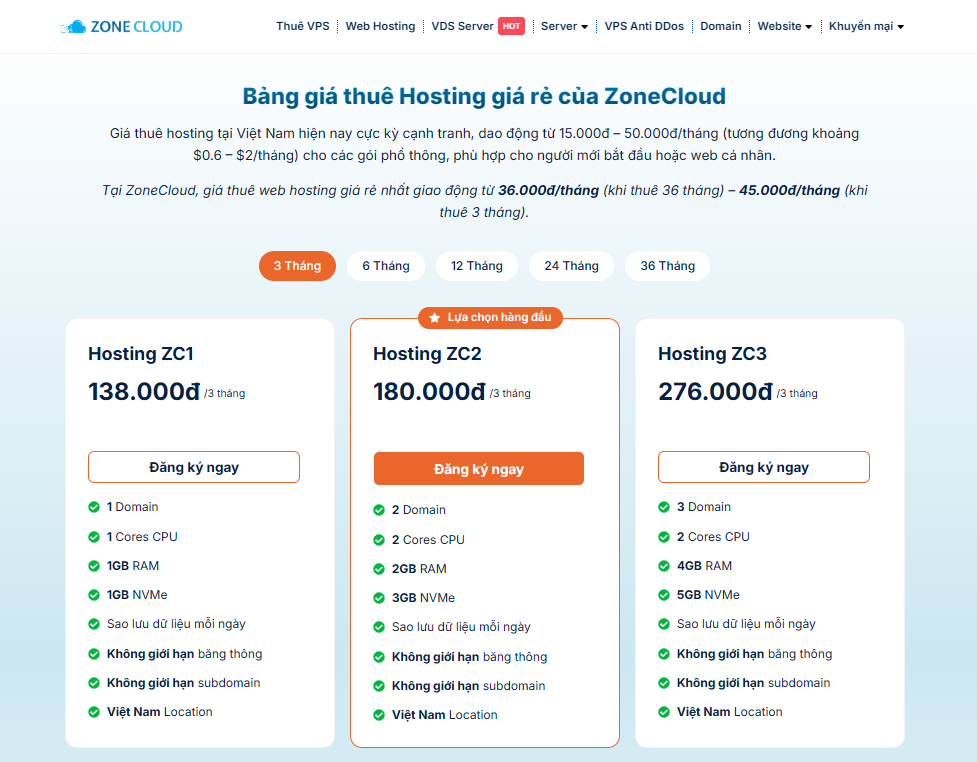977x762 pixels.
Task: Open VDS Server nav link
Action: [x=462, y=26]
